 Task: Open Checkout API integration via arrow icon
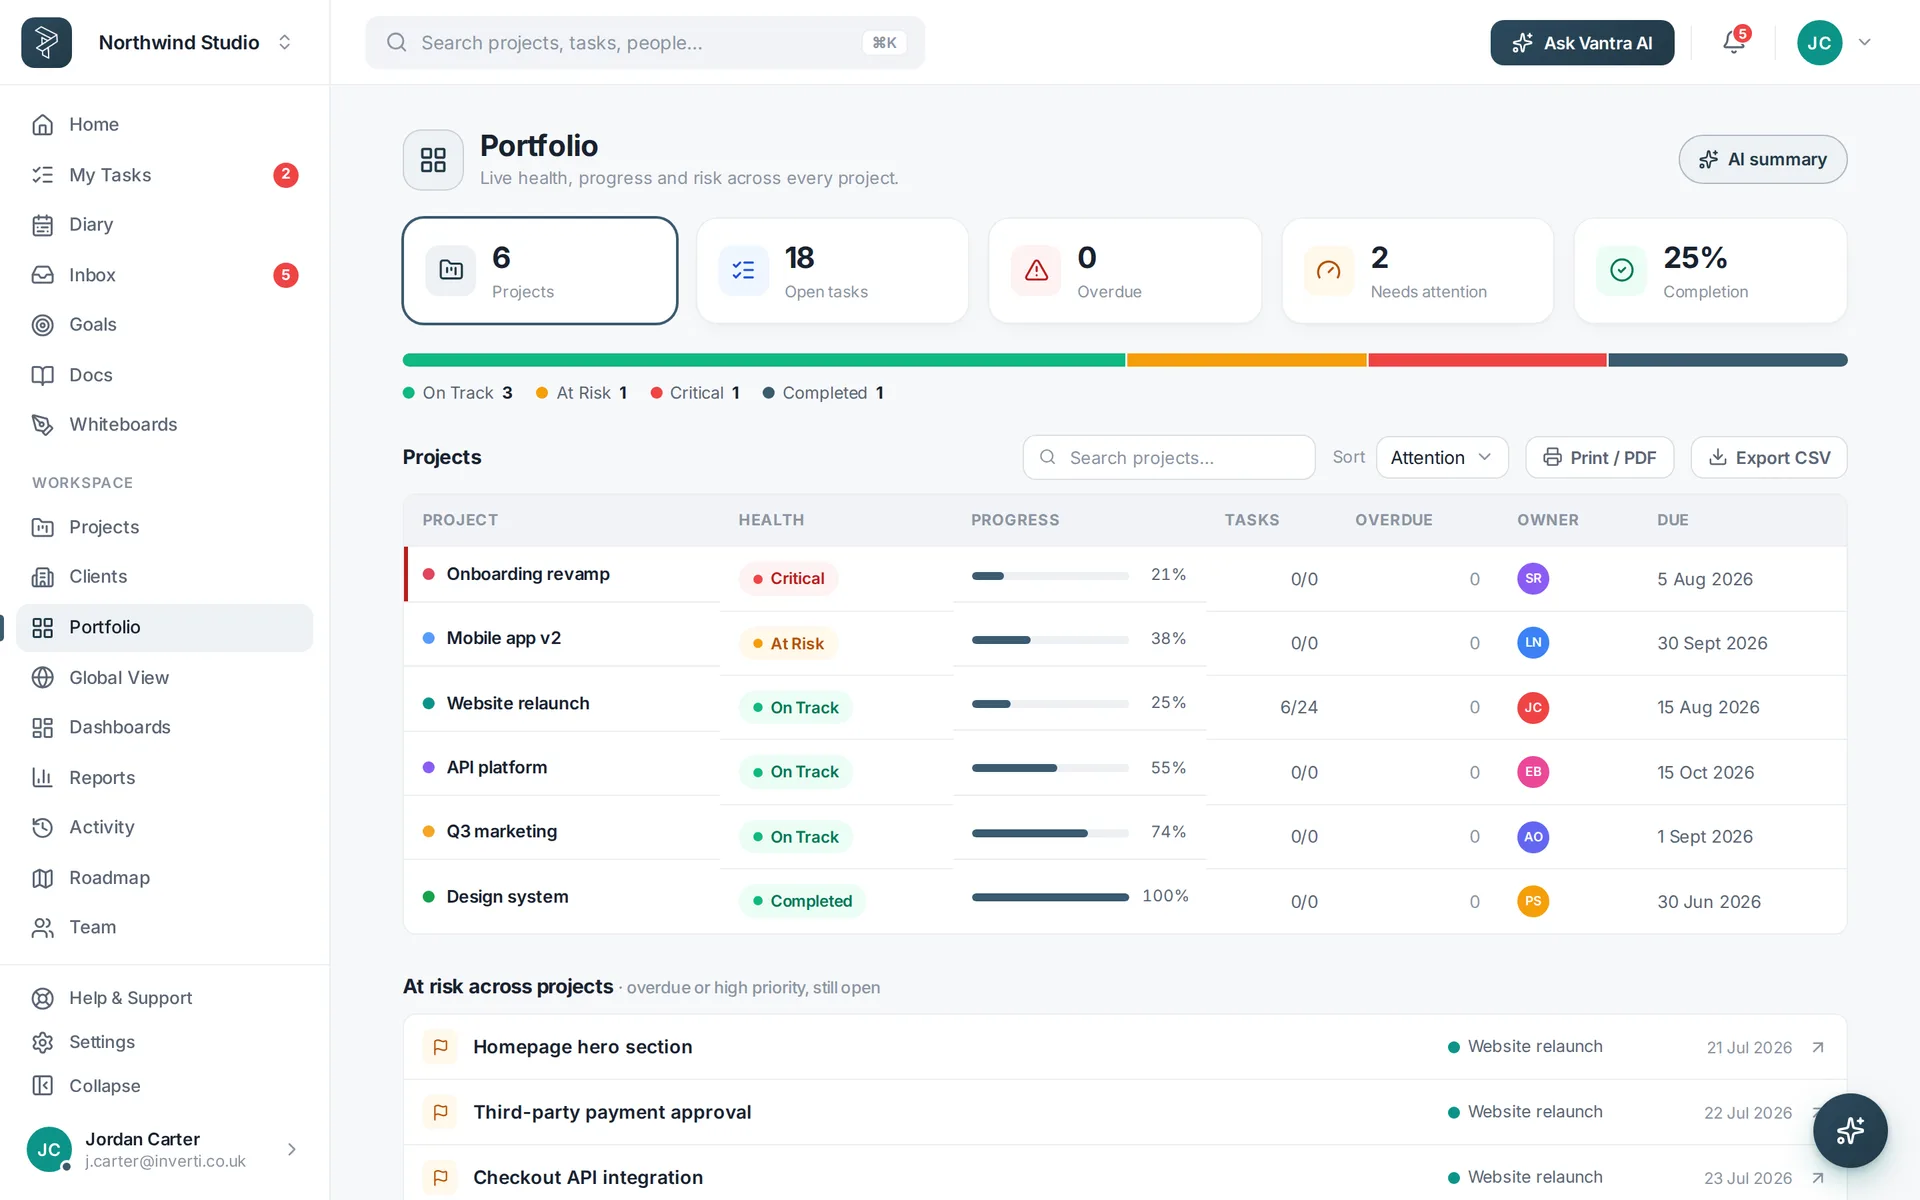1818,1178
